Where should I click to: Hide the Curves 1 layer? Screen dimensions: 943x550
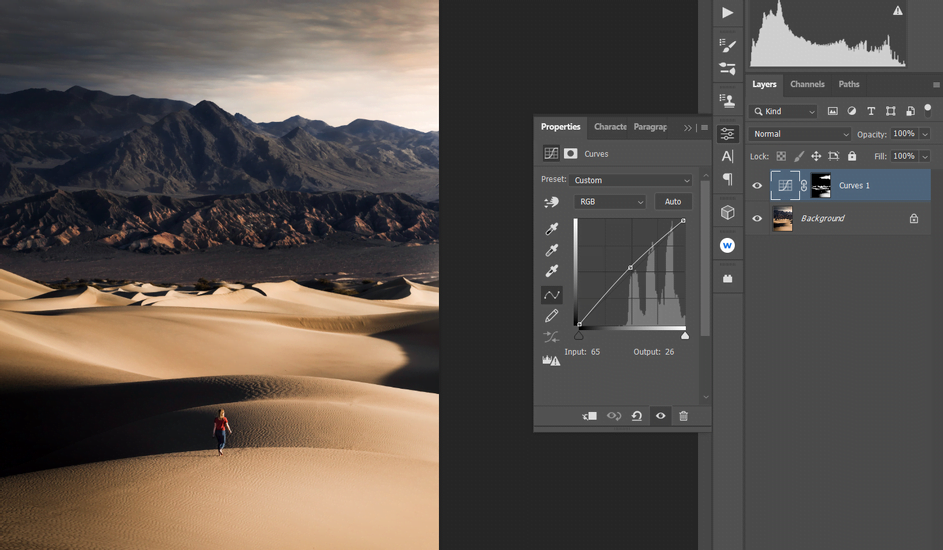click(757, 186)
